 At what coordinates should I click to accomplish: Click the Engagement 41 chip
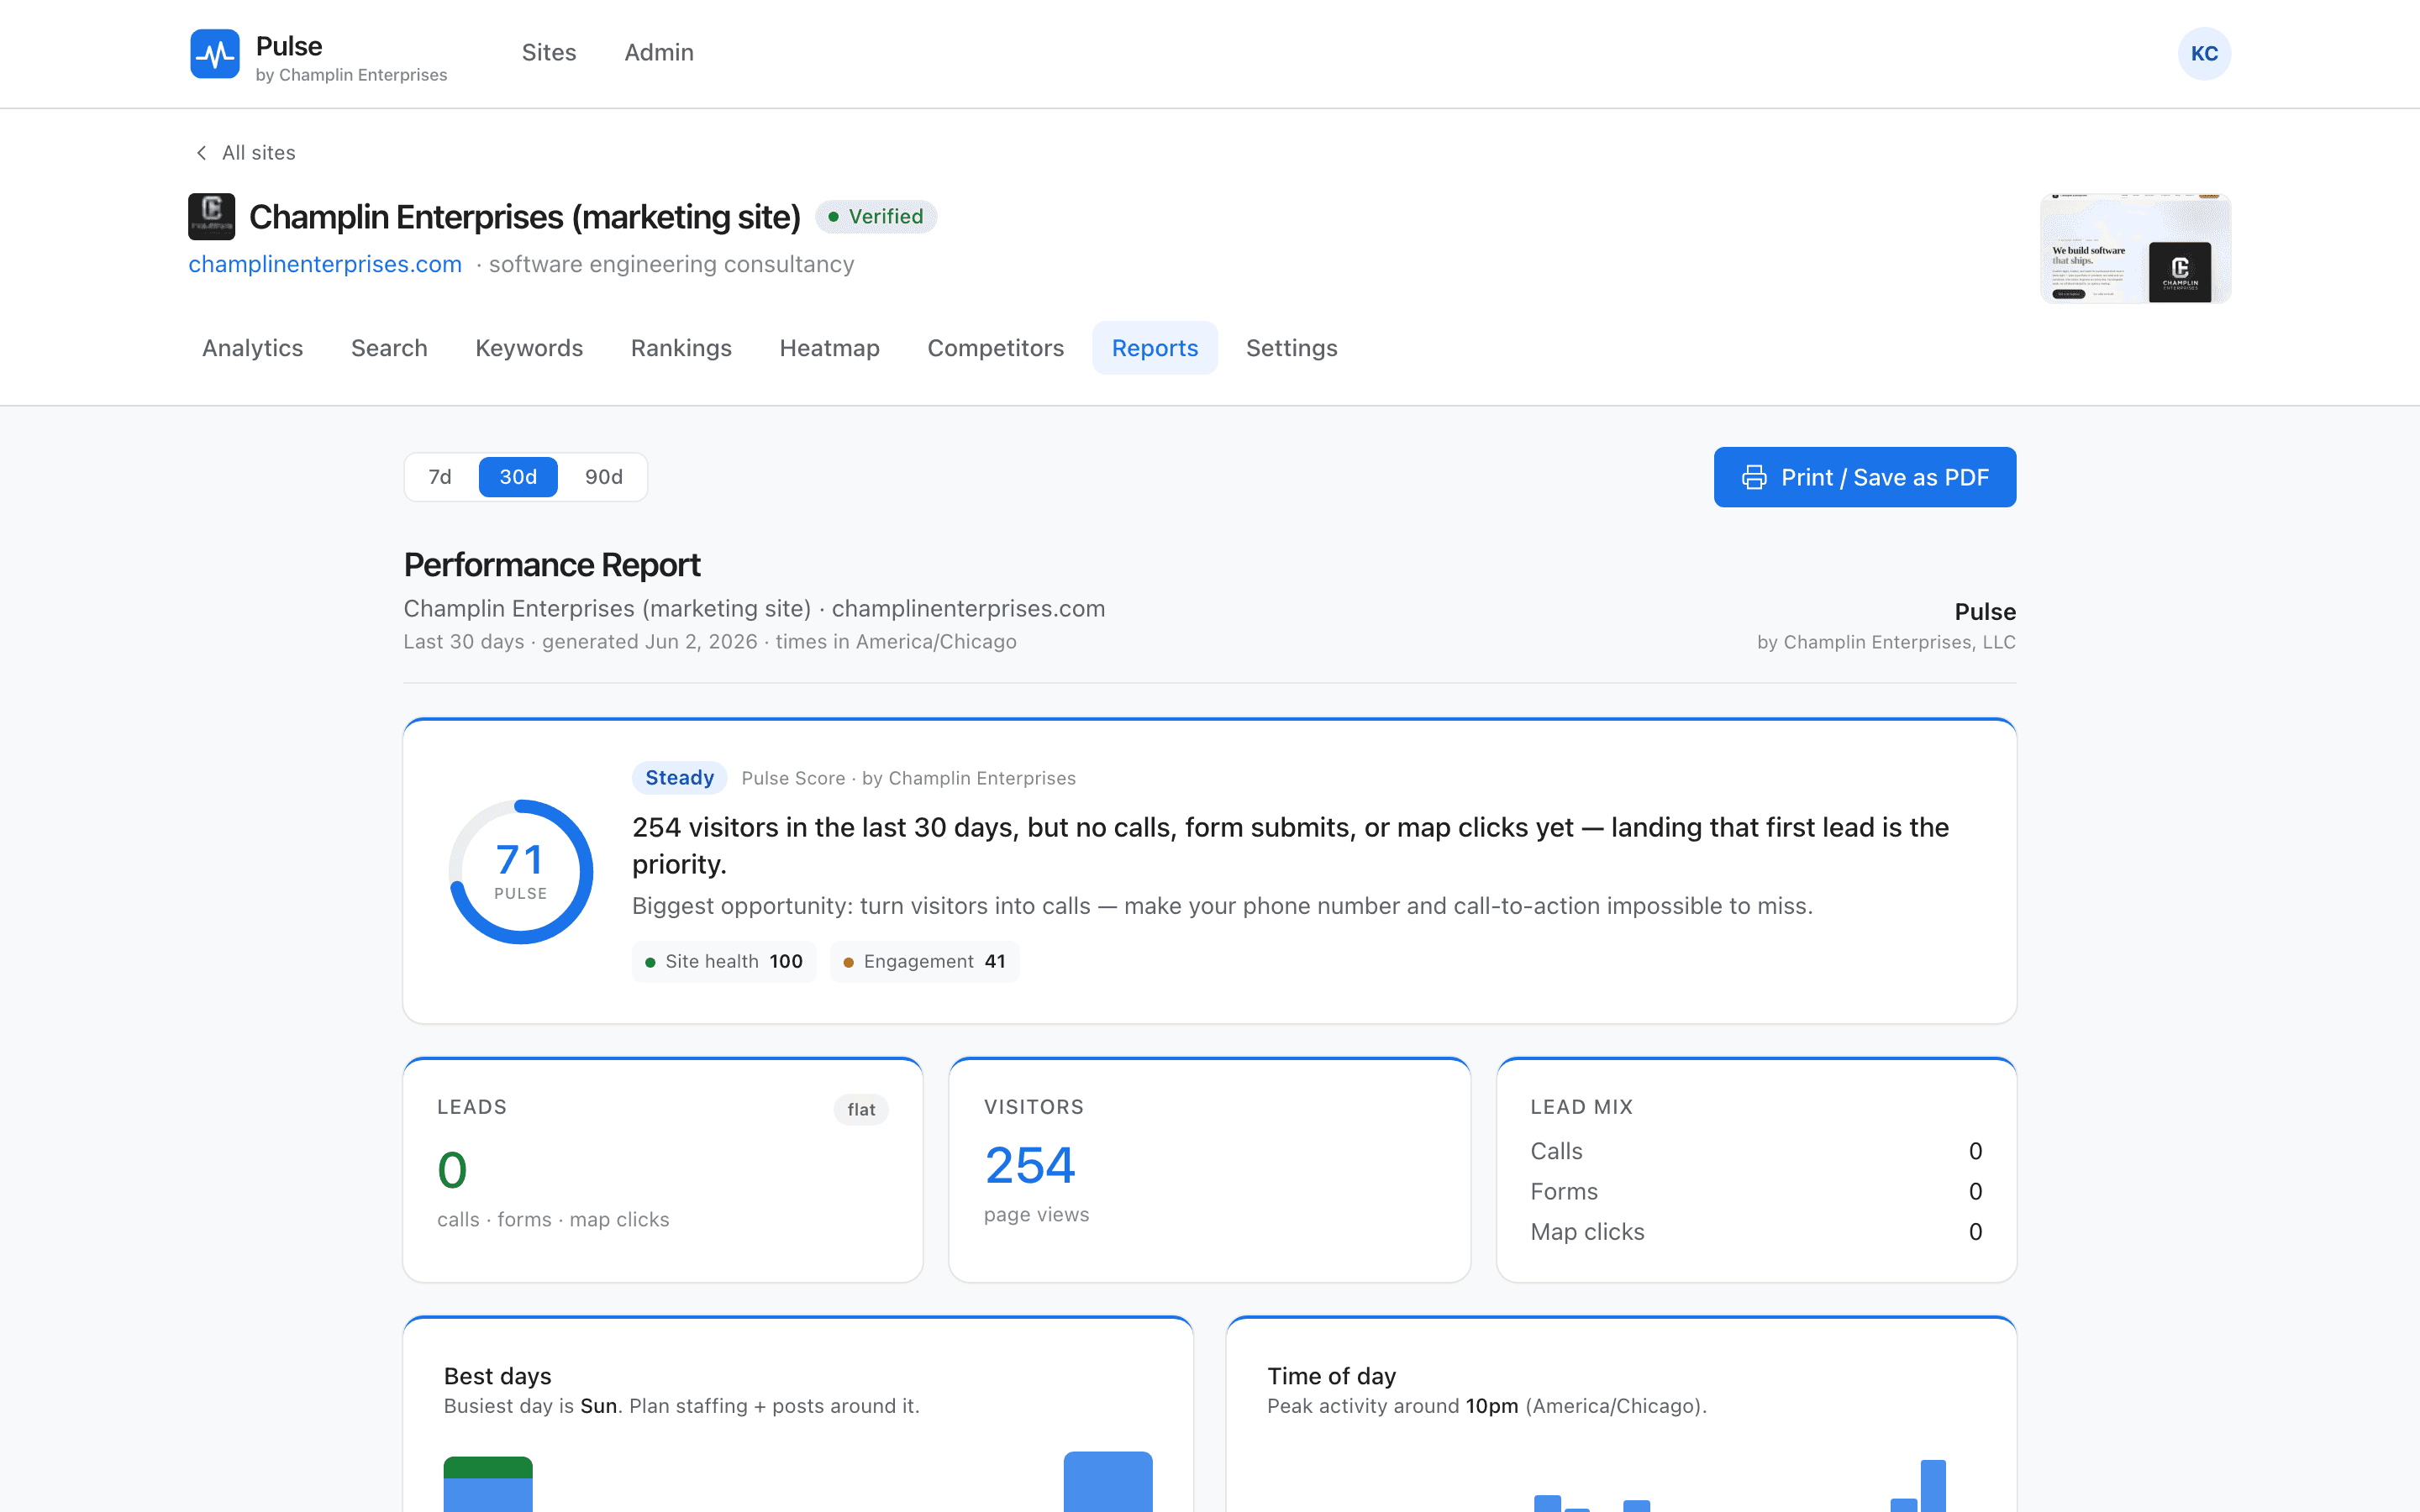924,961
